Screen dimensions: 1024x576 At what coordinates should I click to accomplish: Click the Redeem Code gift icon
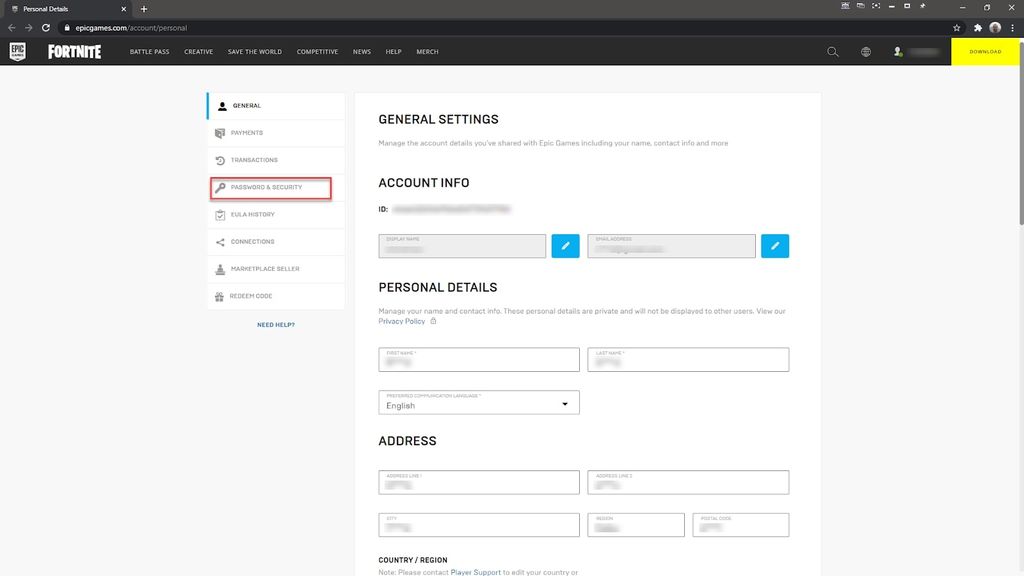(x=221, y=296)
